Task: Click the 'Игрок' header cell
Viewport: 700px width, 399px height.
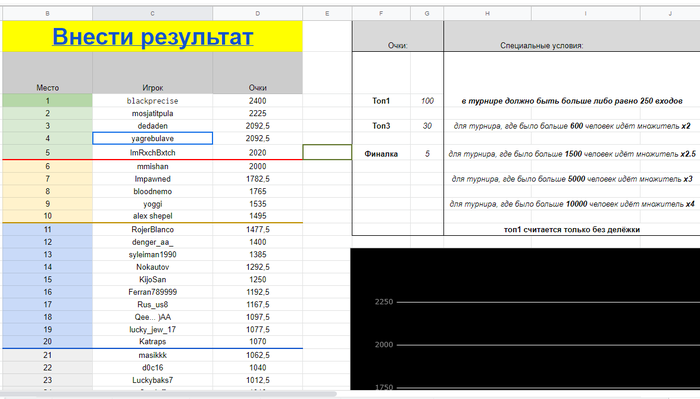Action: click(x=152, y=73)
